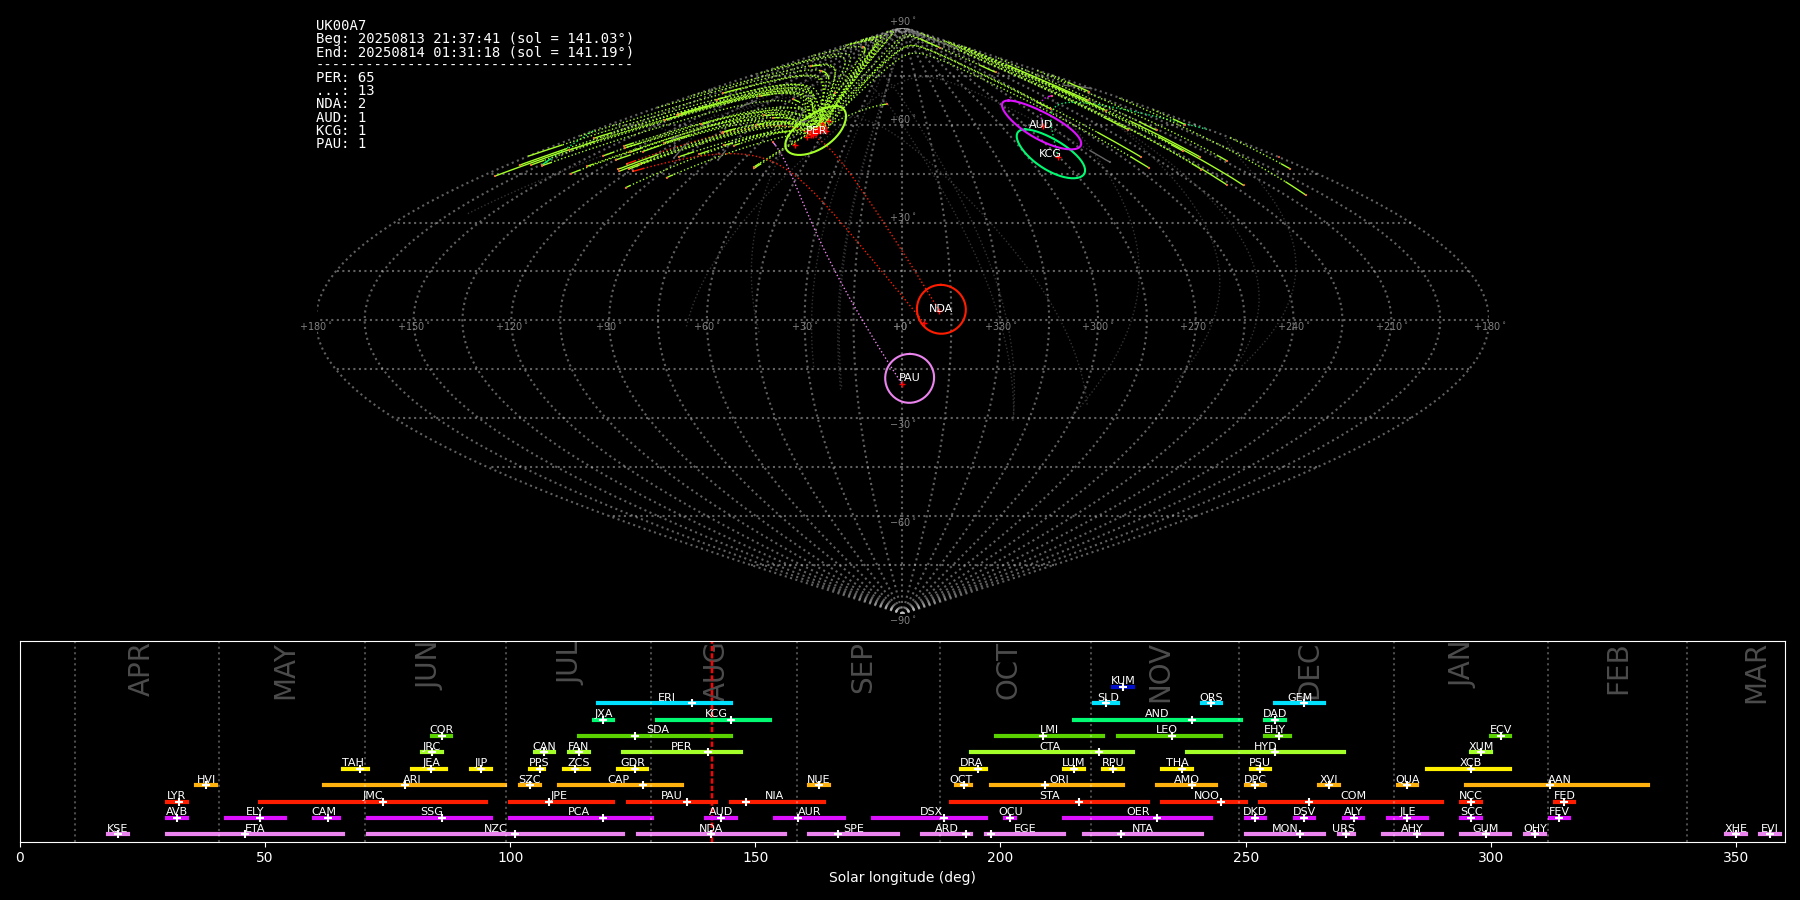The height and width of the screenshot is (900, 1800).
Task: Click the URS shower bar in the timeline
Action: (x=1346, y=834)
